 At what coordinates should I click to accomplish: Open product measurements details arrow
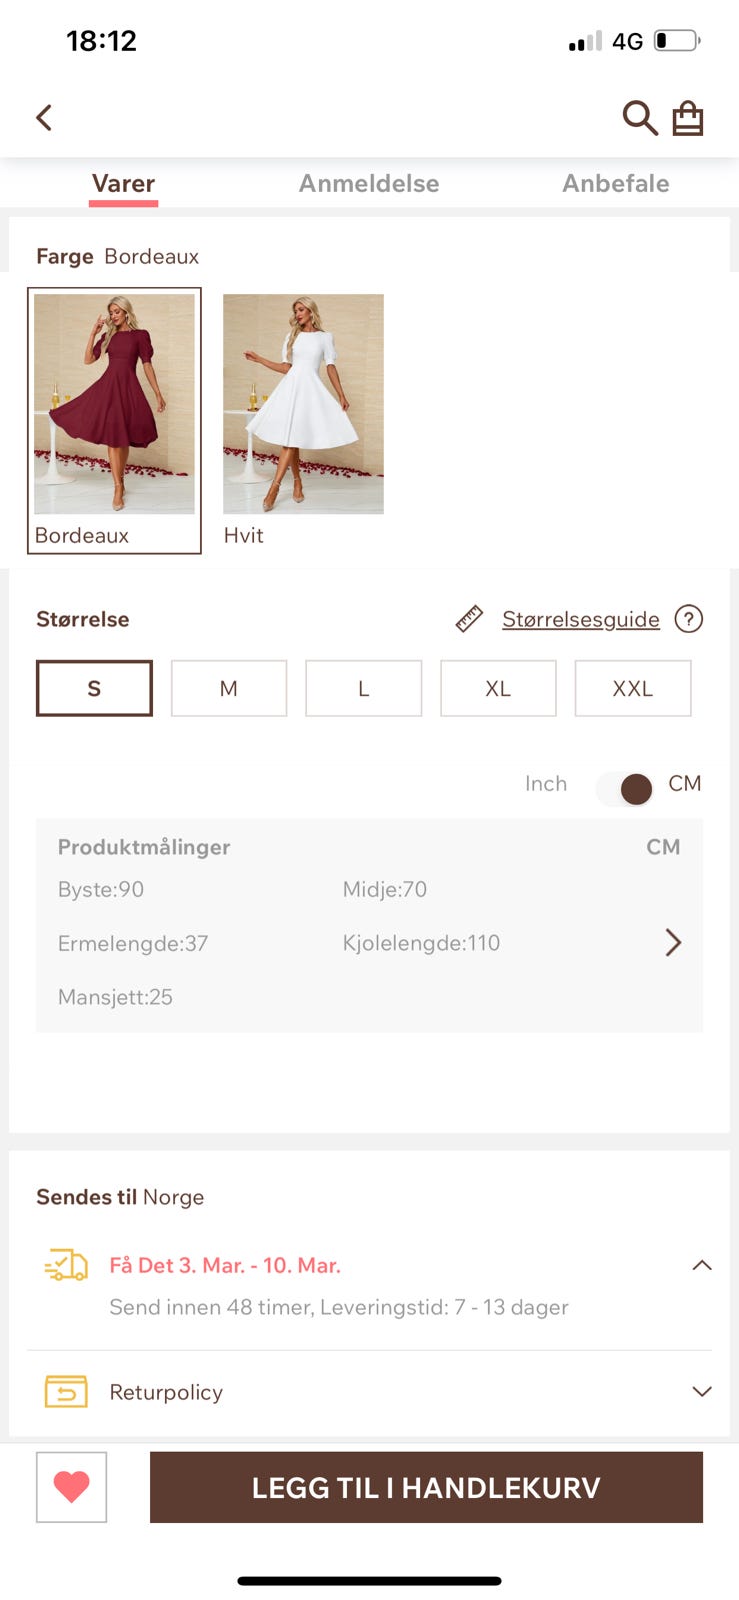(x=673, y=942)
